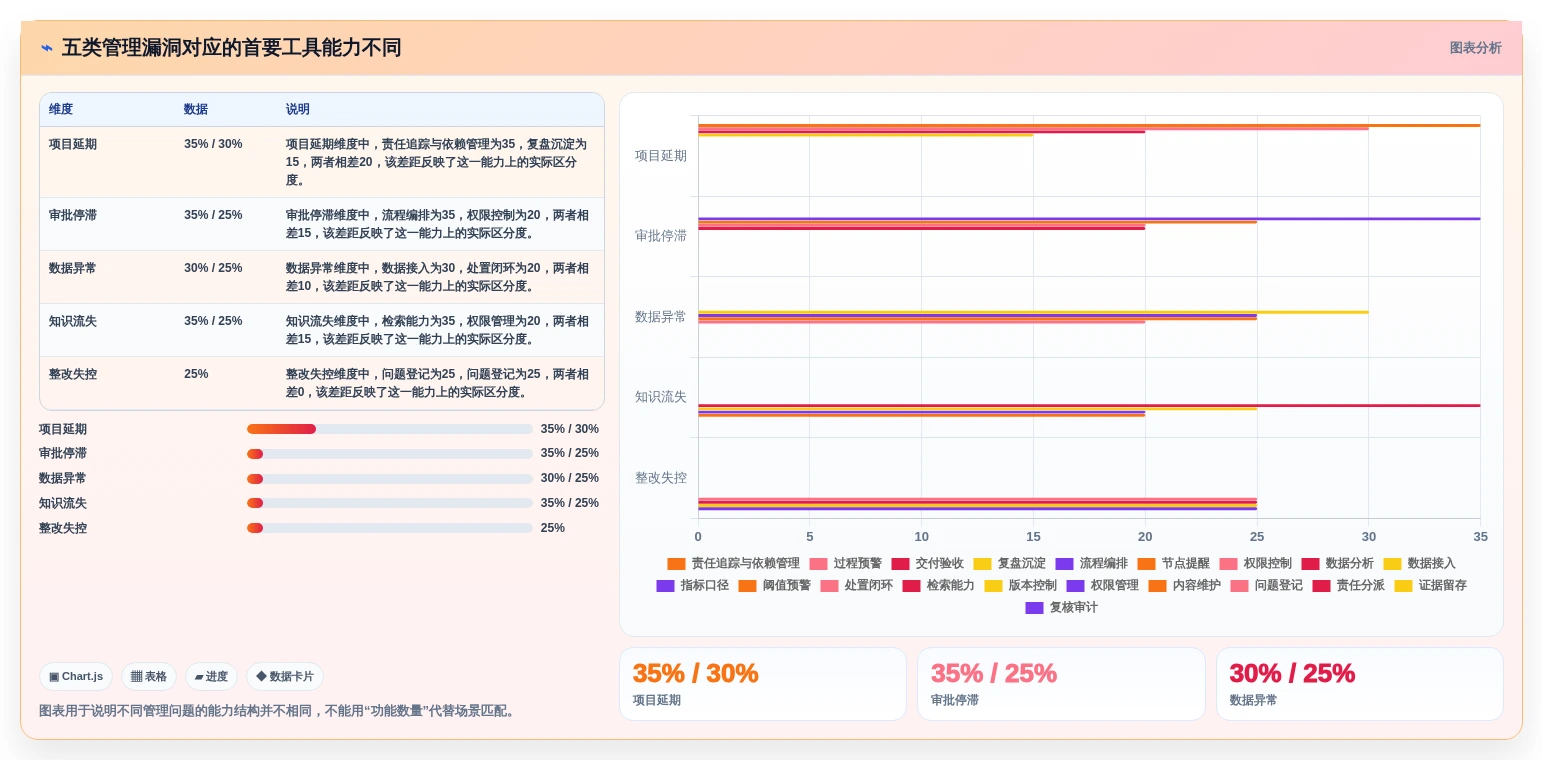Hide the 节点提醒 dataset in legend

tap(1173, 564)
